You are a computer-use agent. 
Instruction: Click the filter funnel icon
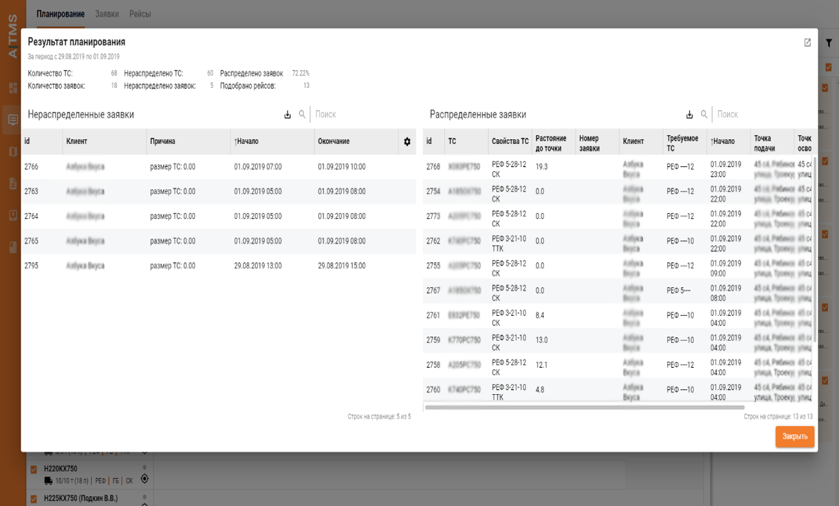(x=829, y=43)
